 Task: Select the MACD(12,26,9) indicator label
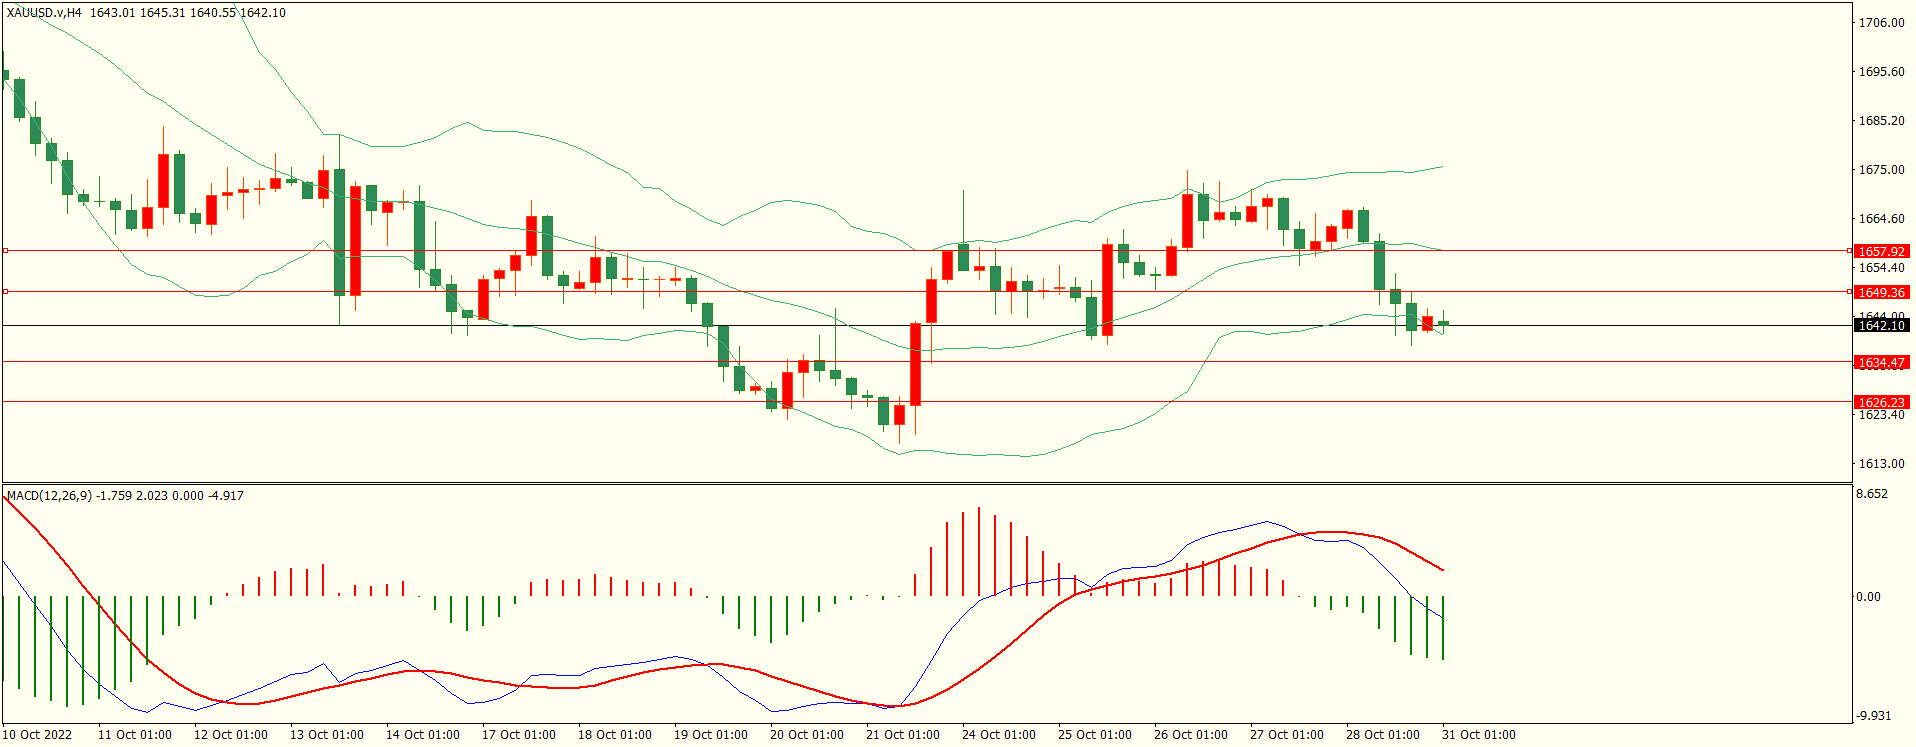pos(49,496)
